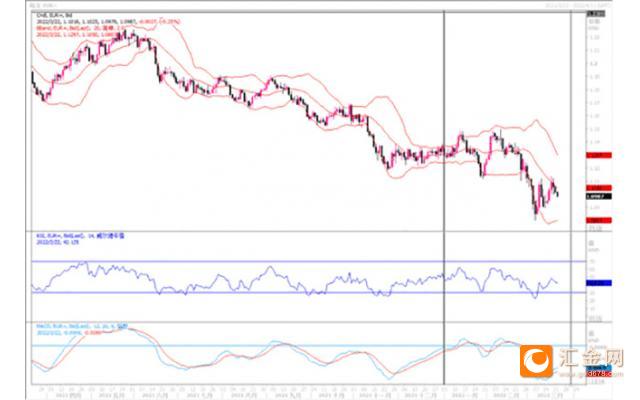The image size is (640, 400).
Task: Click the upper horizontal RSI threshold line
Action: 309,261
